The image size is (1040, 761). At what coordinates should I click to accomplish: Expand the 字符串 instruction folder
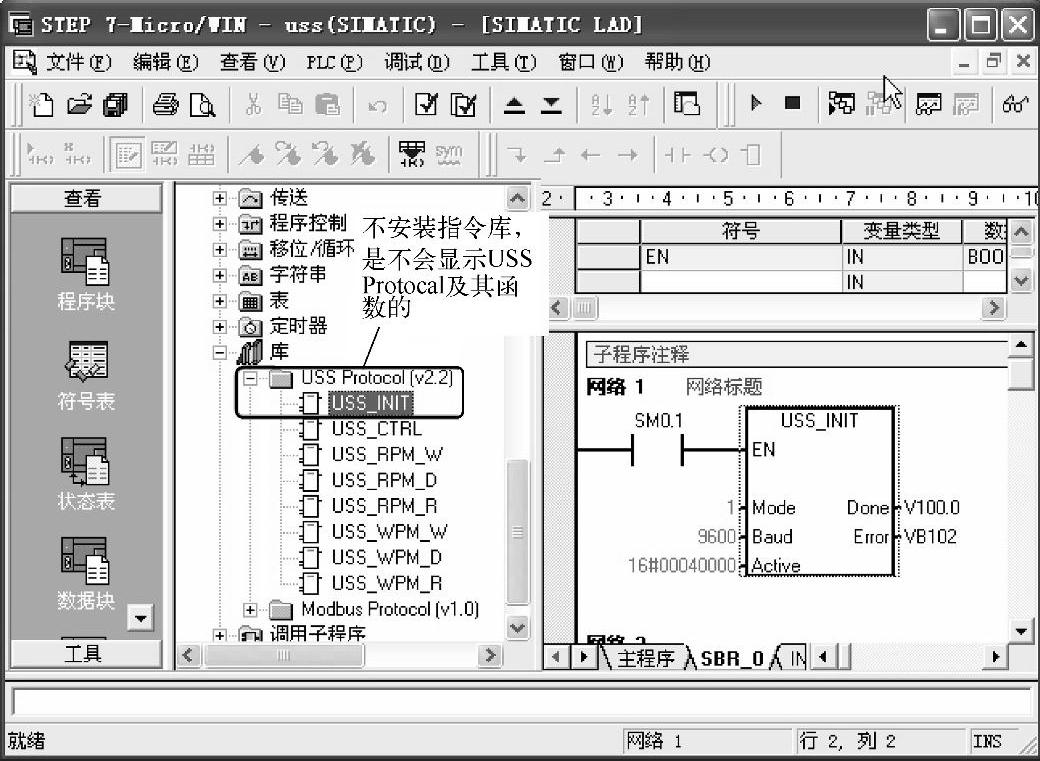[x=220, y=275]
